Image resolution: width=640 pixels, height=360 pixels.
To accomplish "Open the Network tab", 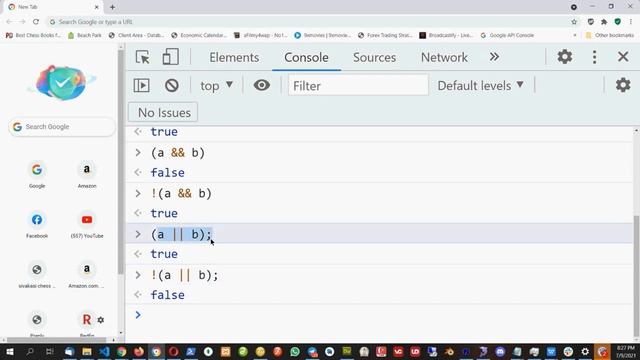I will (444, 57).
